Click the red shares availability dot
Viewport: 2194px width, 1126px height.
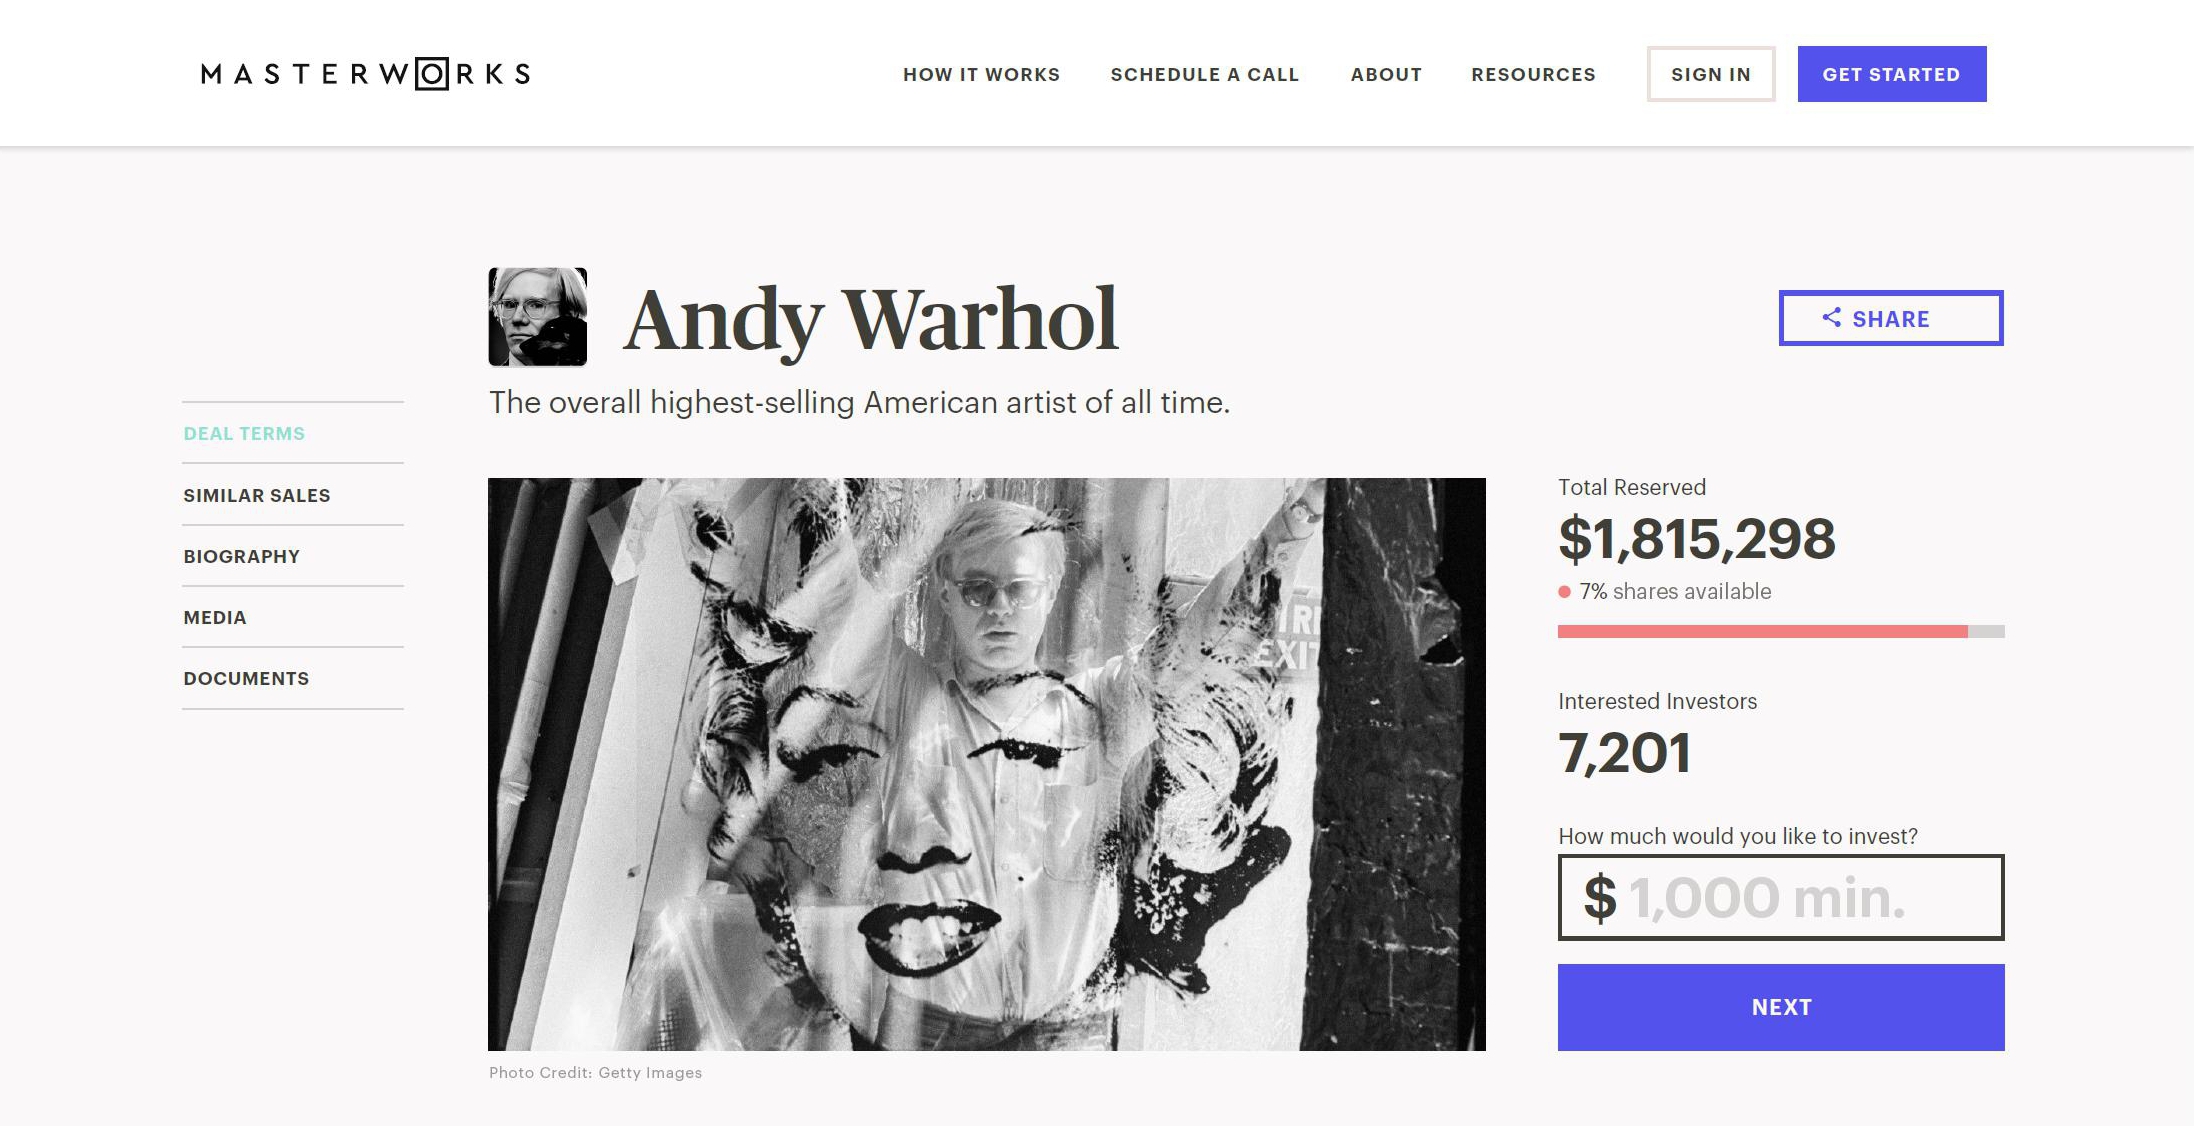(1564, 592)
